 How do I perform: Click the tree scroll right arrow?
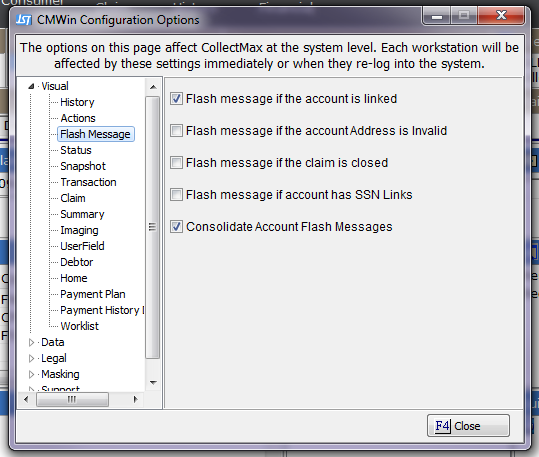coord(135,399)
